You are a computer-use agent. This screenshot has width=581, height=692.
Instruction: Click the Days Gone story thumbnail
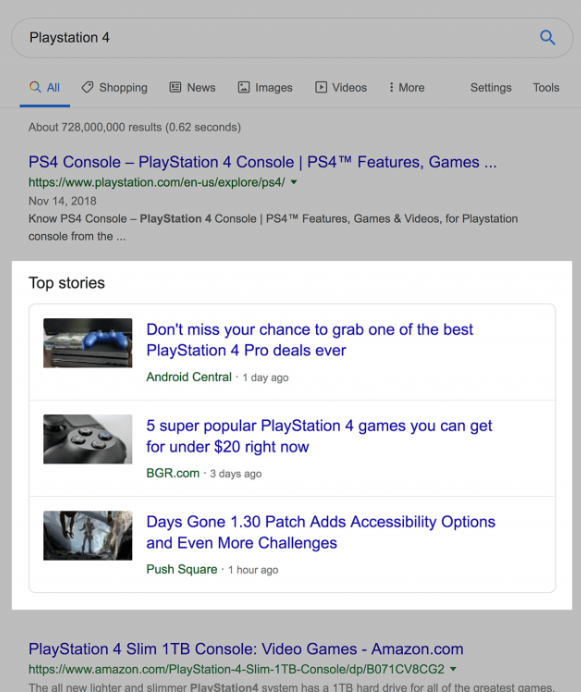click(x=87, y=535)
